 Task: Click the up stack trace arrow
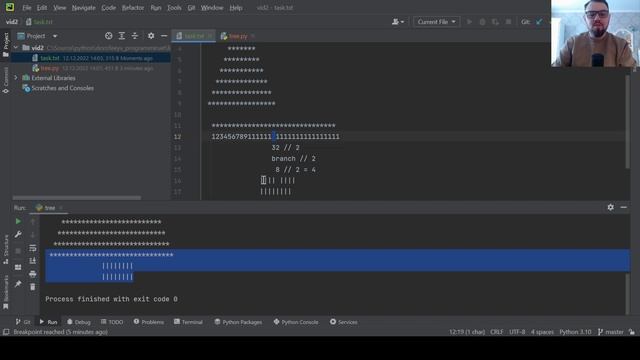(33, 221)
